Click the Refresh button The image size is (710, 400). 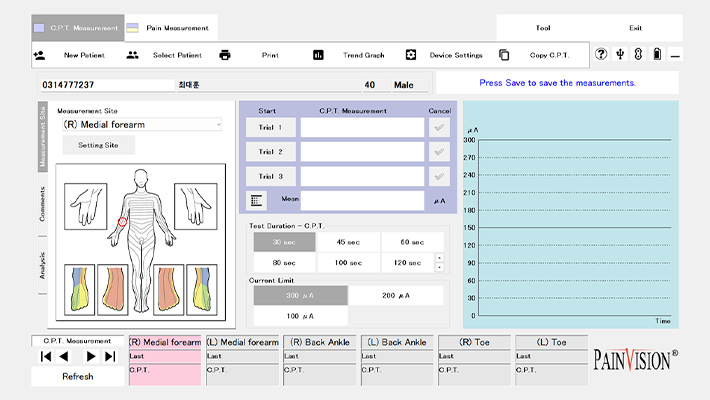tap(77, 377)
